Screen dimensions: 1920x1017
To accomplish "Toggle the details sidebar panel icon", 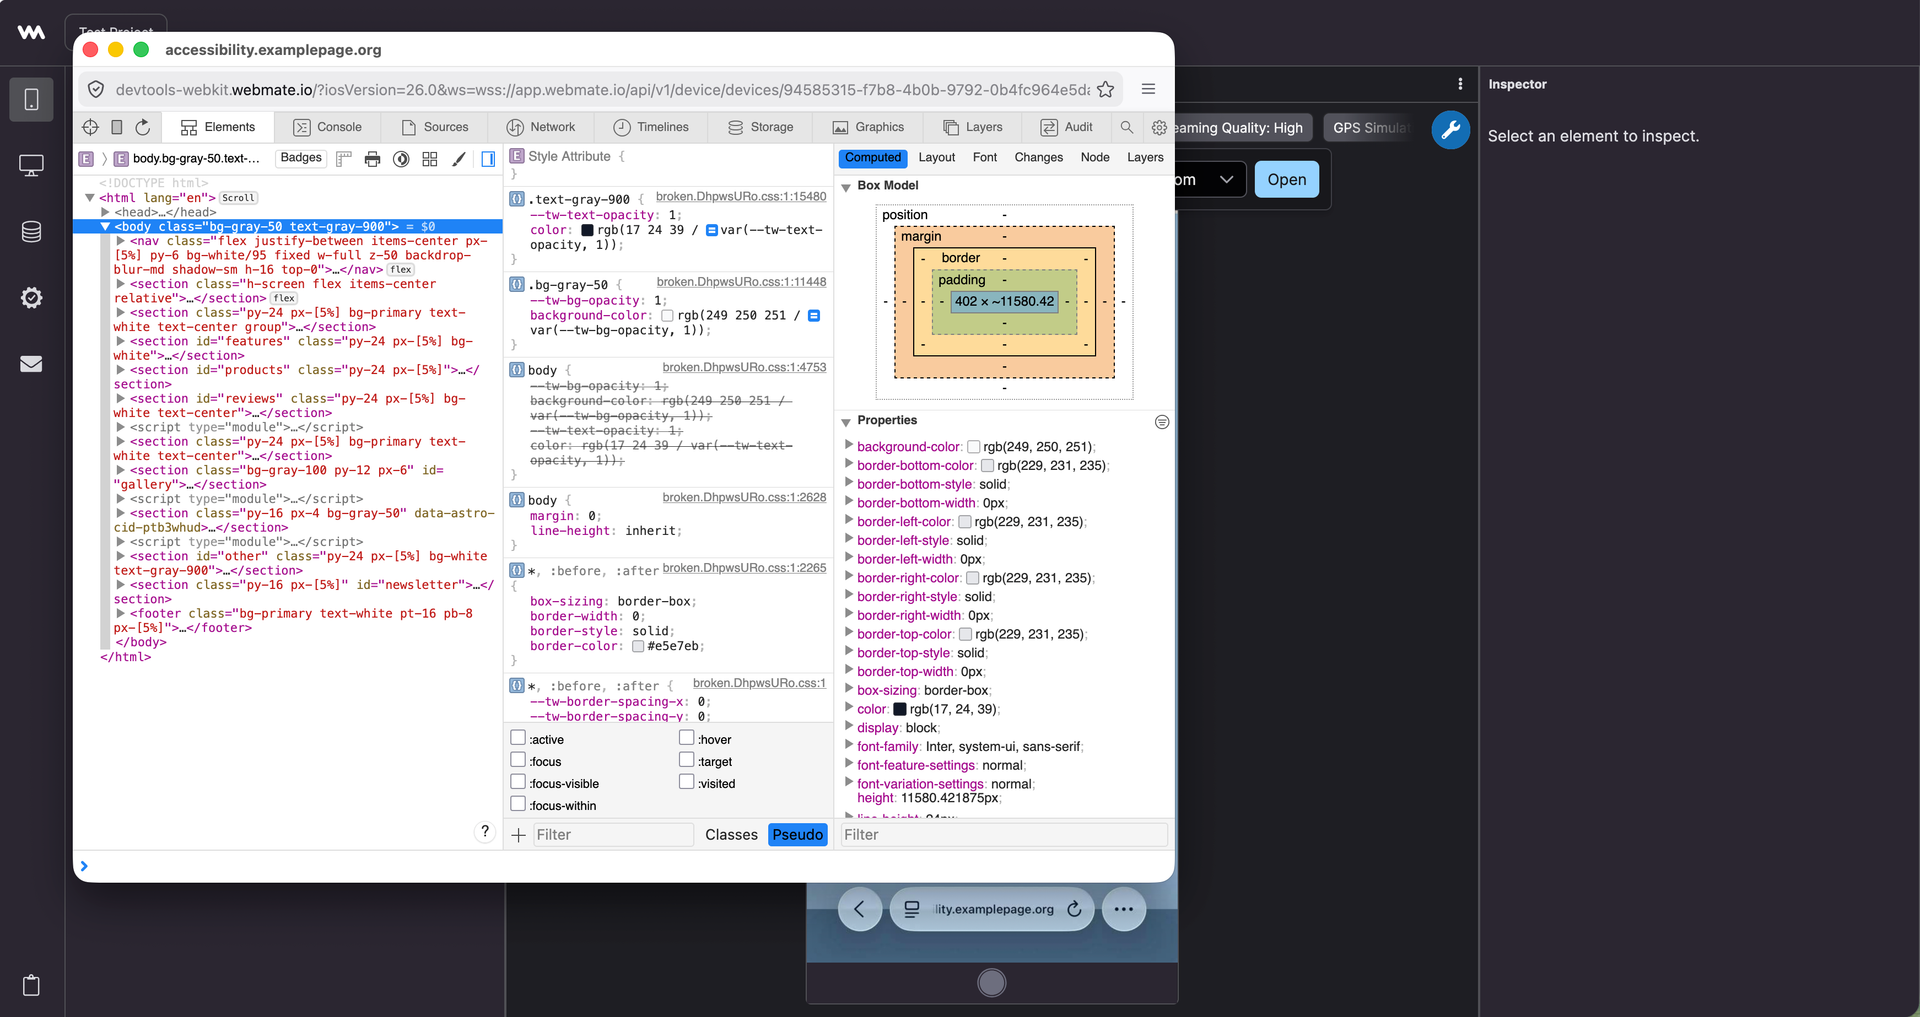I will [488, 158].
